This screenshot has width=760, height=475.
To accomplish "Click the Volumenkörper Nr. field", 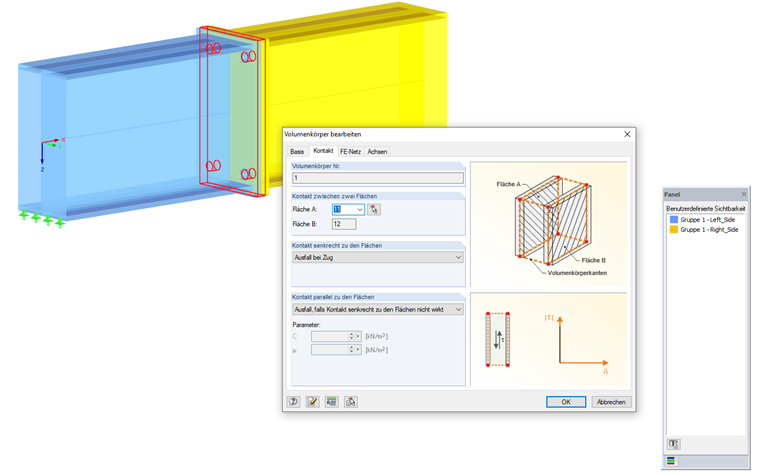I will click(378, 178).
